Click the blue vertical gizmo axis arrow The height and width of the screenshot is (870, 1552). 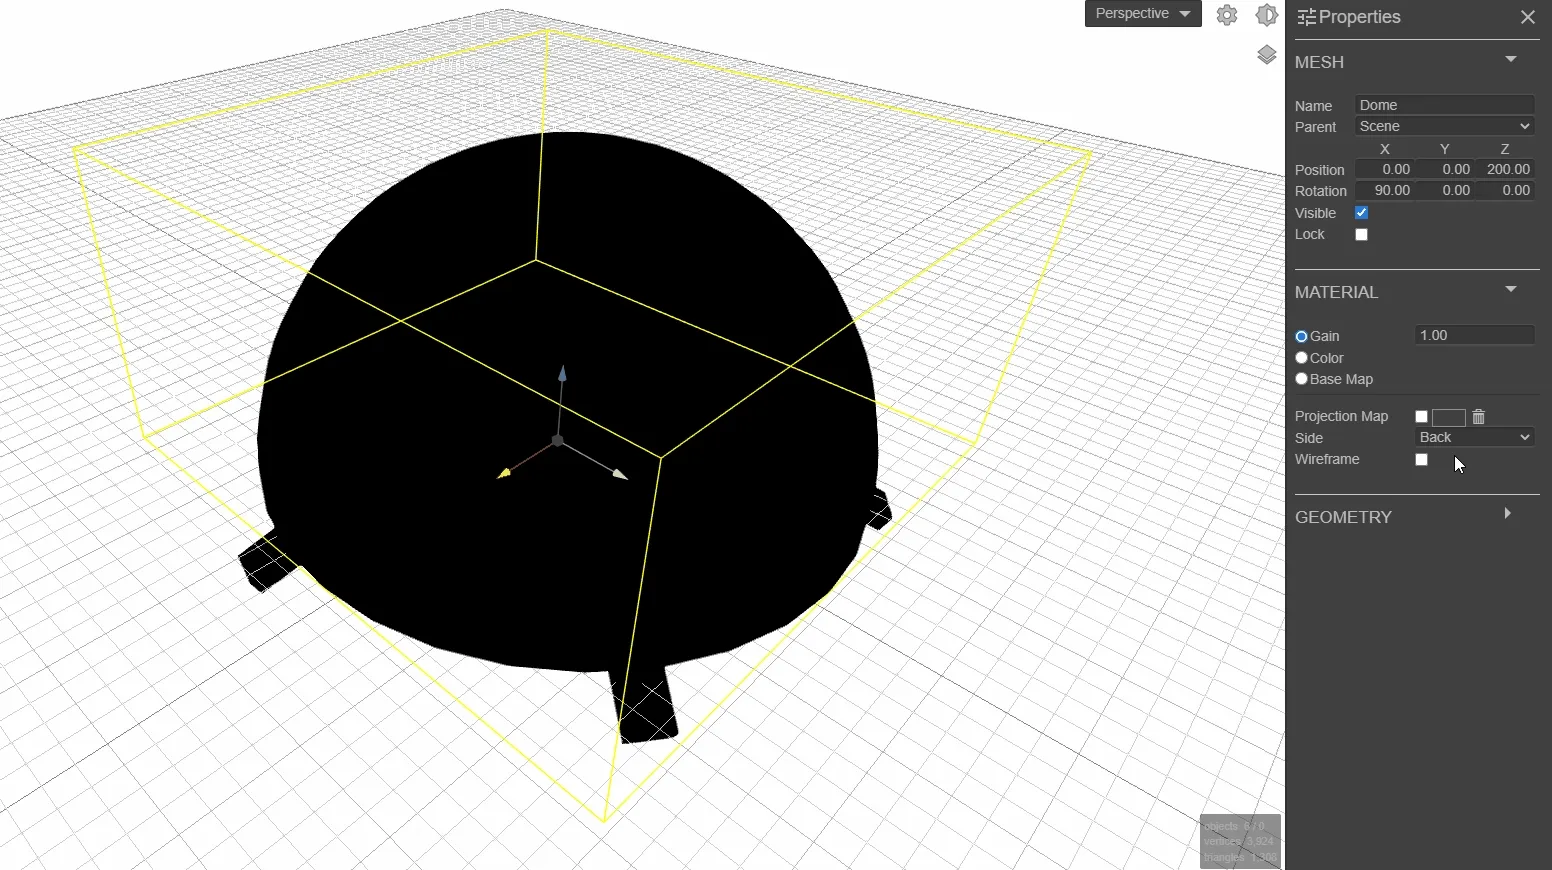pyautogui.click(x=562, y=374)
